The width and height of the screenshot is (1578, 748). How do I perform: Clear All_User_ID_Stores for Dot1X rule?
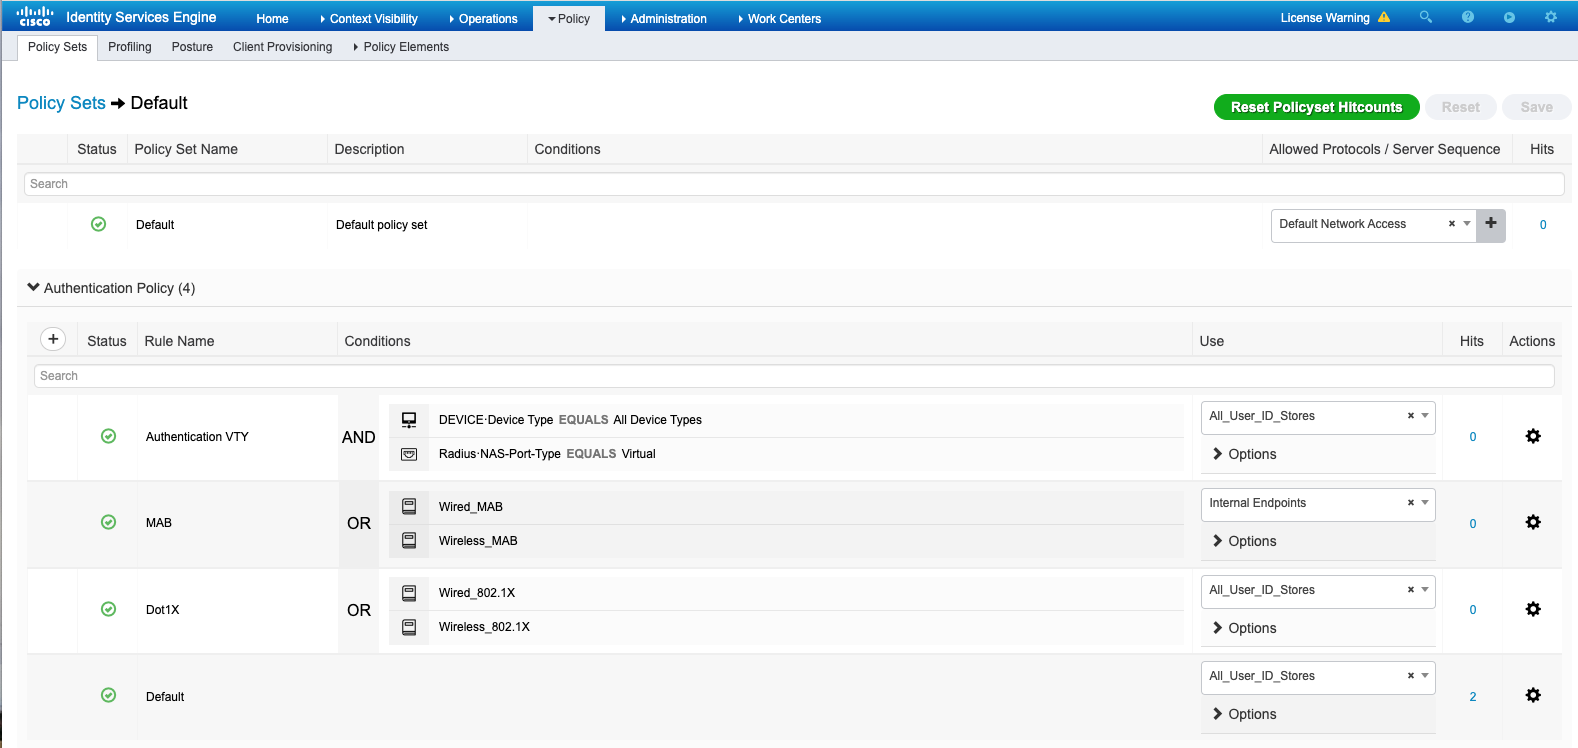(x=1411, y=590)
